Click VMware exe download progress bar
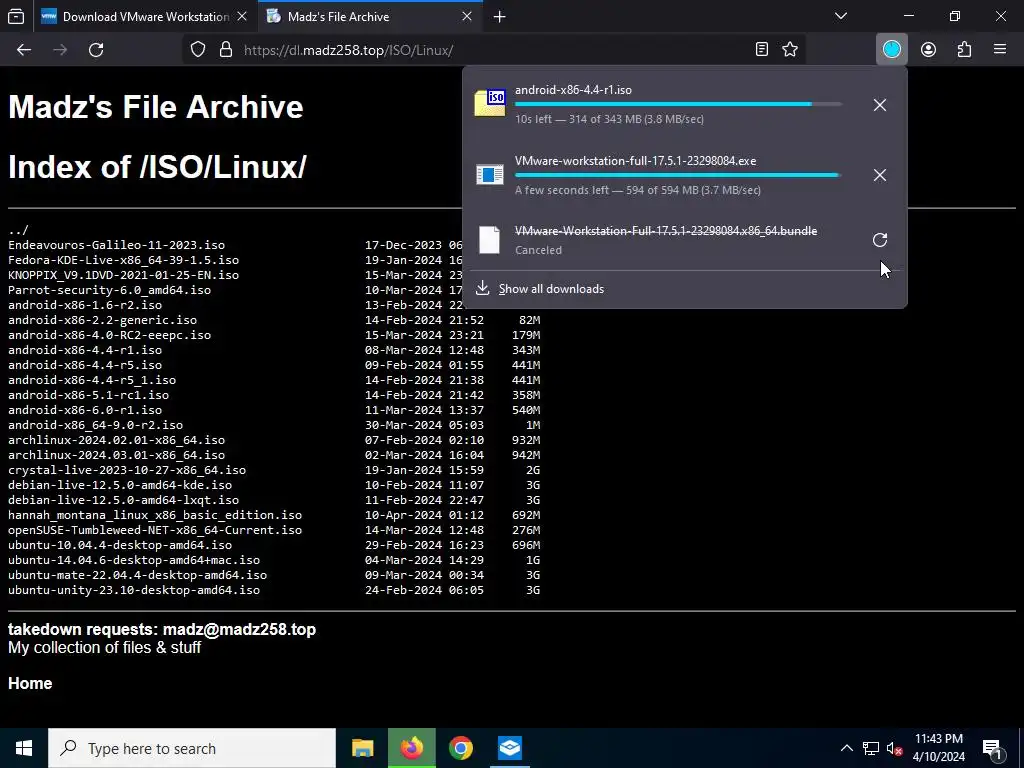 tap(679, 175)
